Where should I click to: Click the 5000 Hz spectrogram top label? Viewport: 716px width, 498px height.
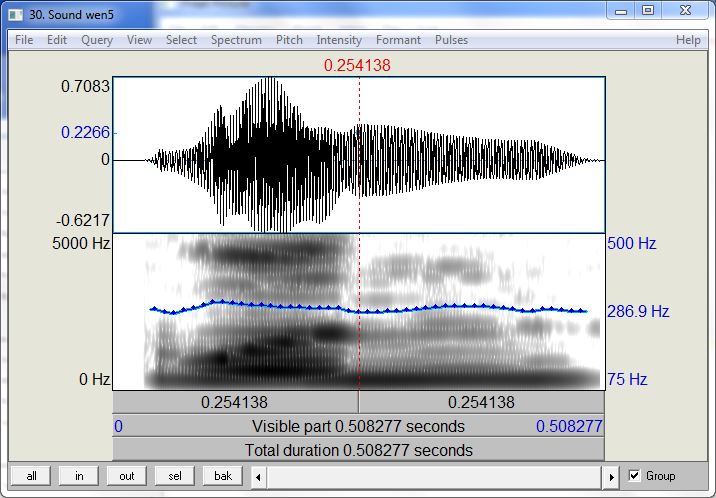click(81, 243)
